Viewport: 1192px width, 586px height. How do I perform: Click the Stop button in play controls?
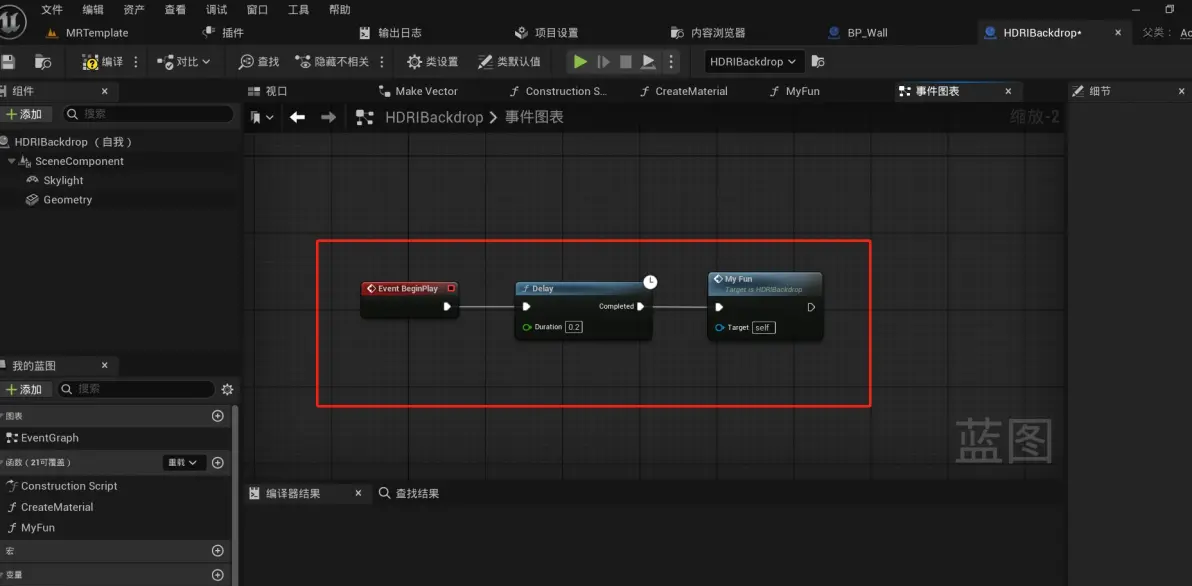(626, 62)
